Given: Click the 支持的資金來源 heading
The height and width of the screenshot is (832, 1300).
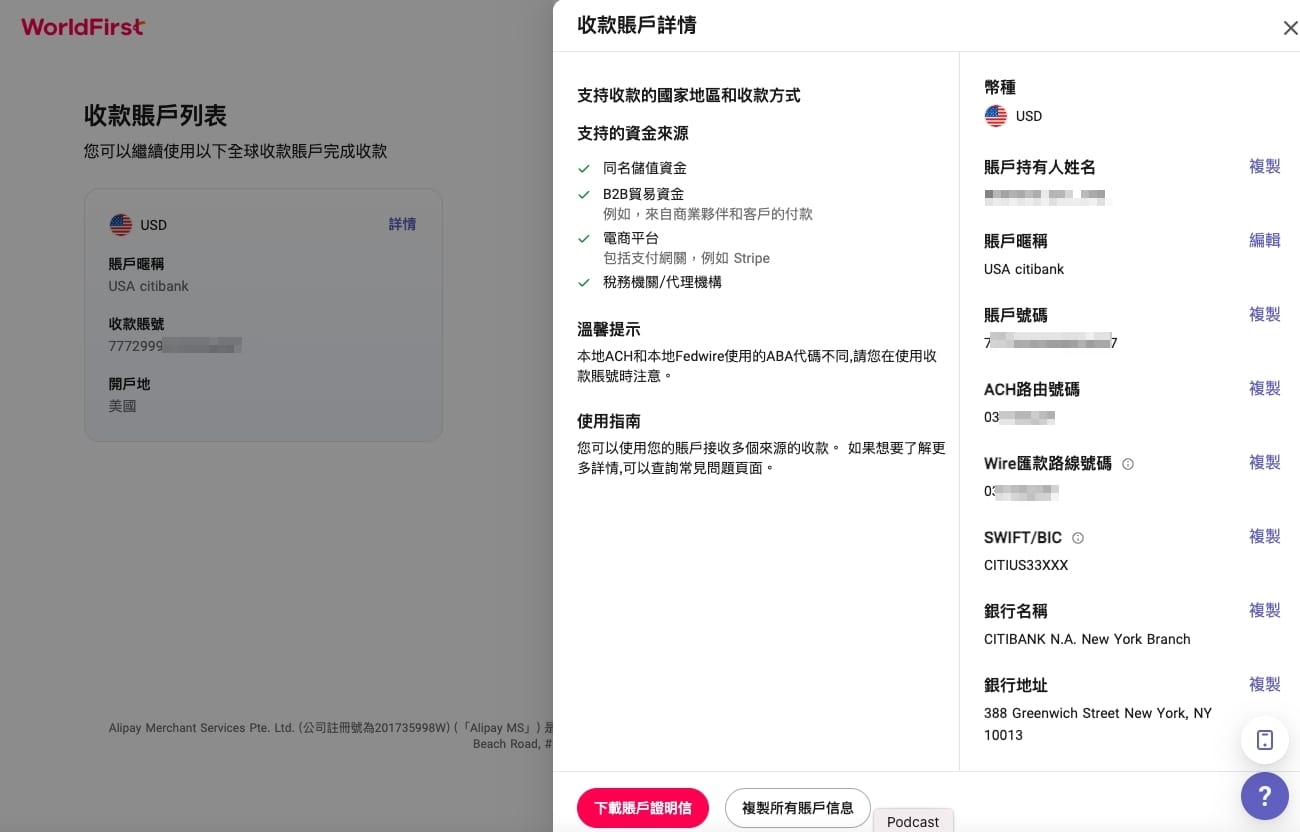Looking at the screenshot, I should tap(633, 133).
